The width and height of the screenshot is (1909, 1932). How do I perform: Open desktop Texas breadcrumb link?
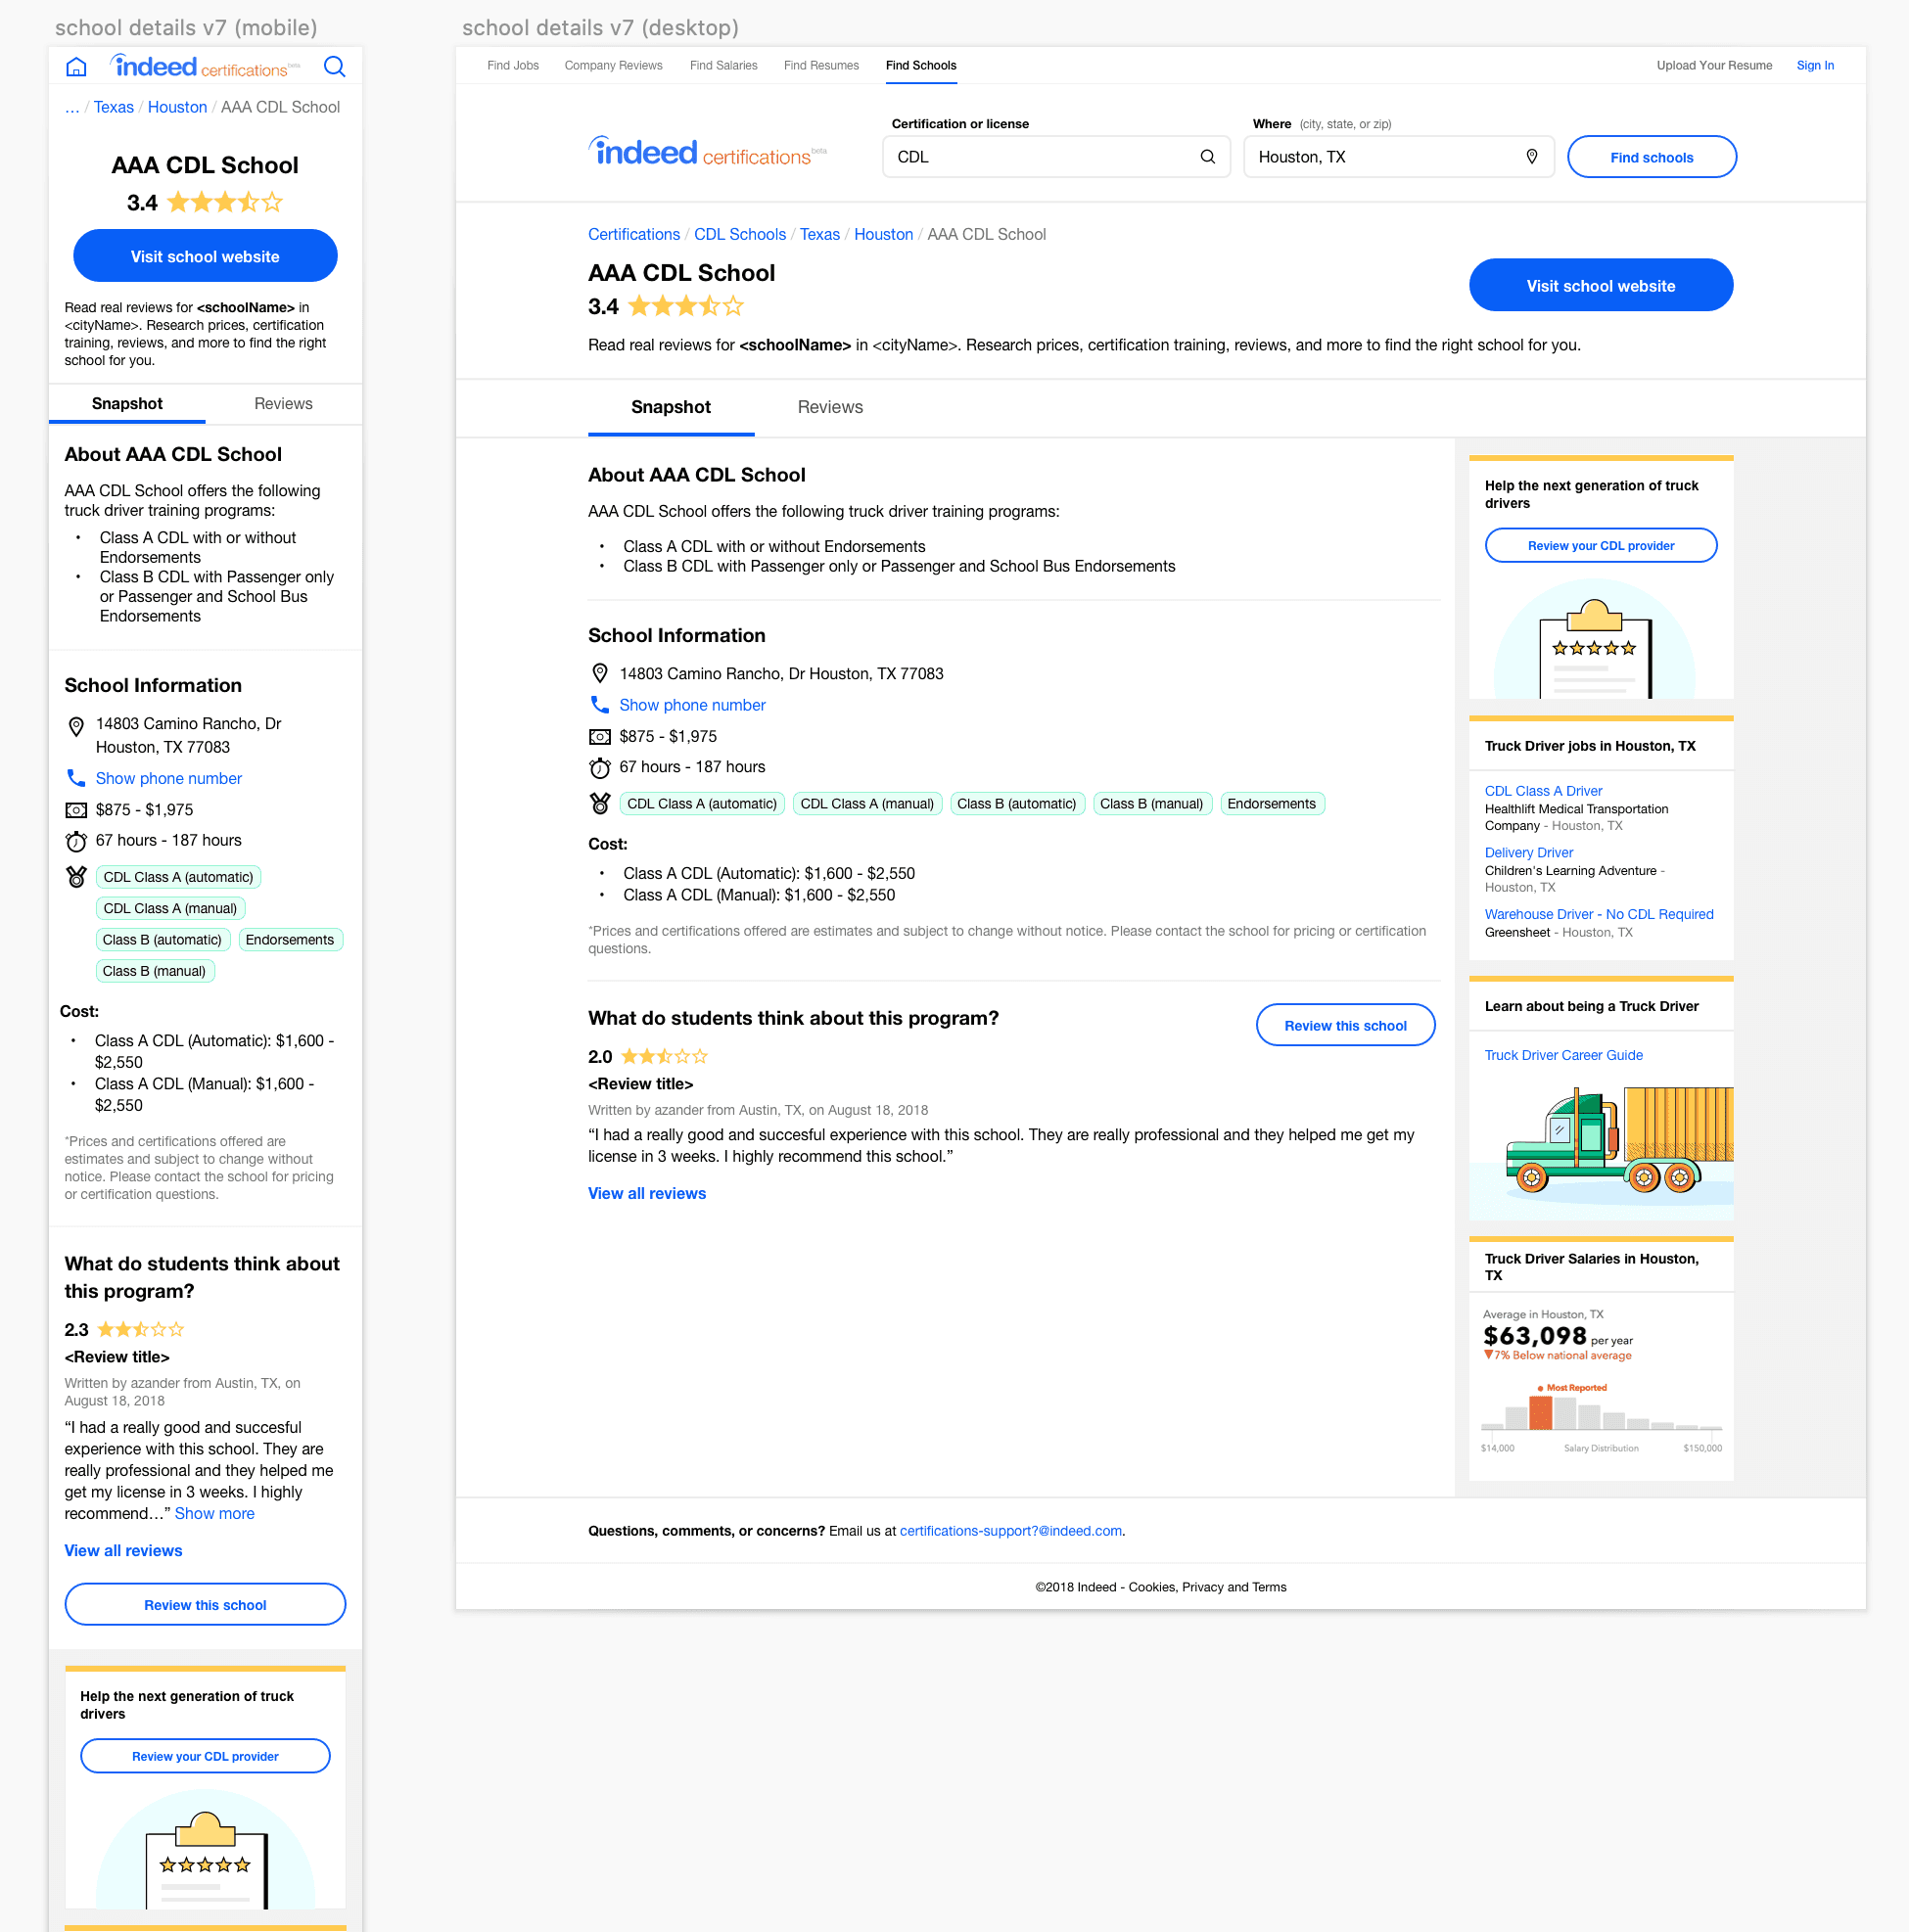point(820,234)
